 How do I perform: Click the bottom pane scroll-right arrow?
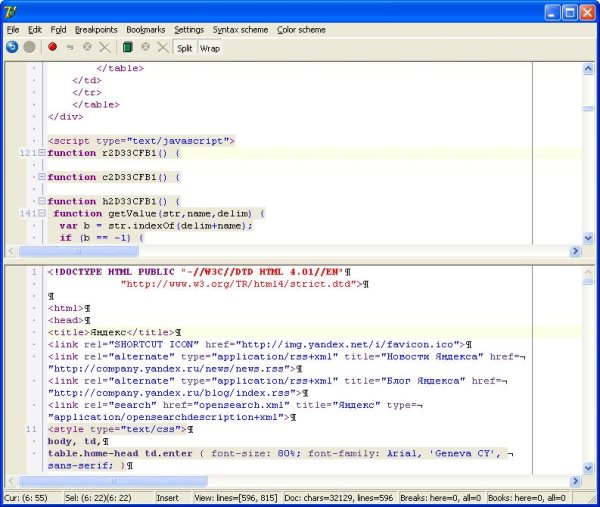[x=575, y=481]
